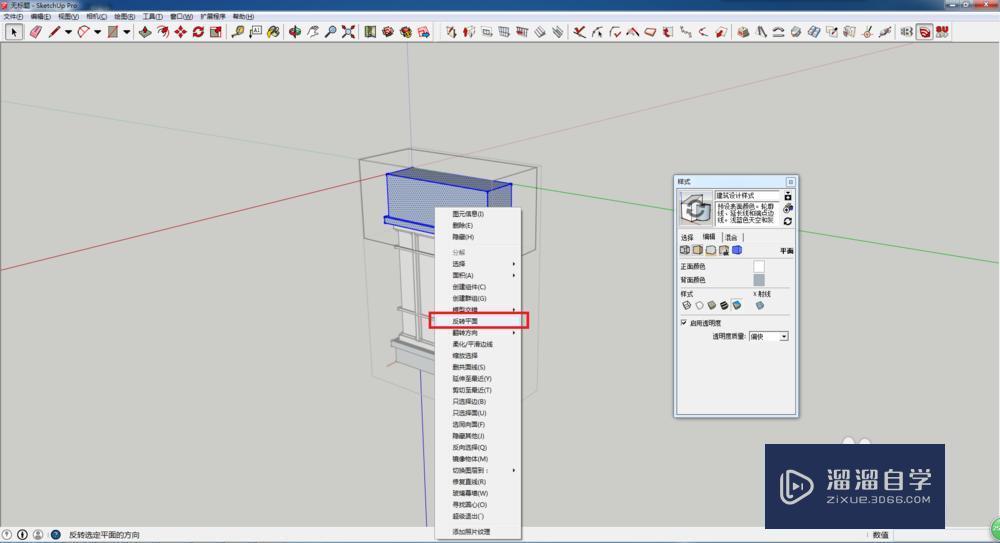Expand 面积(A) submenu
Viewport: 1000px width, 543px height.
[478, 275]
